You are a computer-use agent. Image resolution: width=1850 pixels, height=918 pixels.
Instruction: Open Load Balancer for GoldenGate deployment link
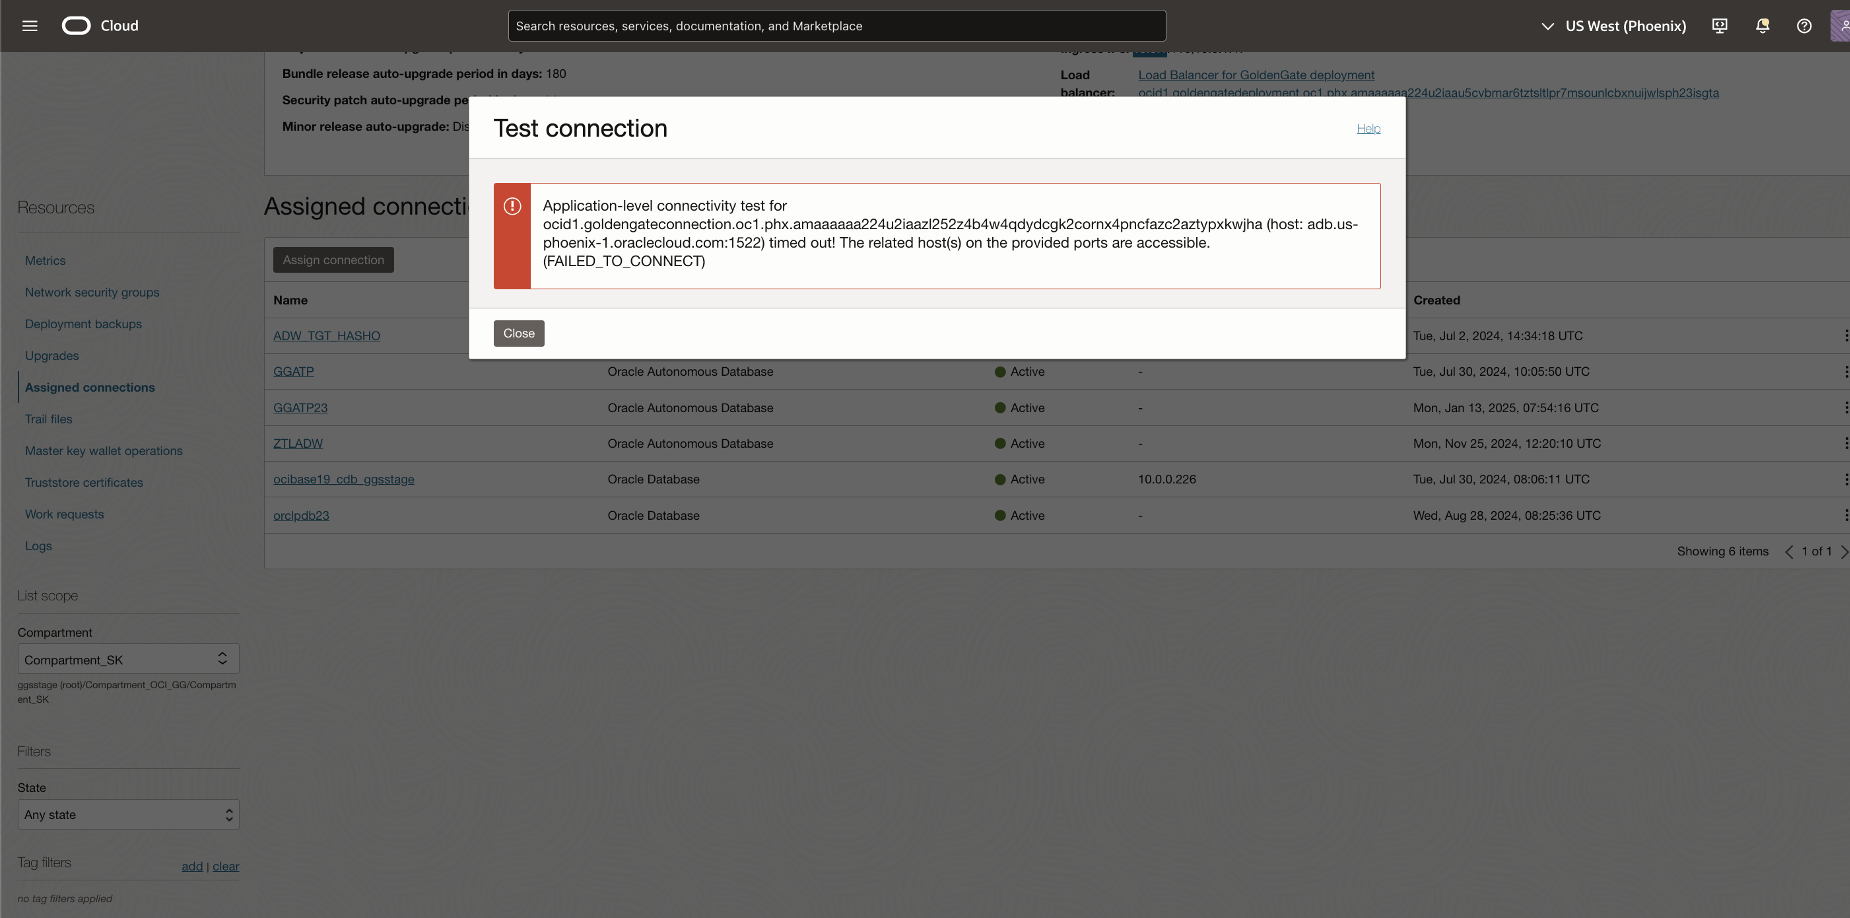point(1256,75)
